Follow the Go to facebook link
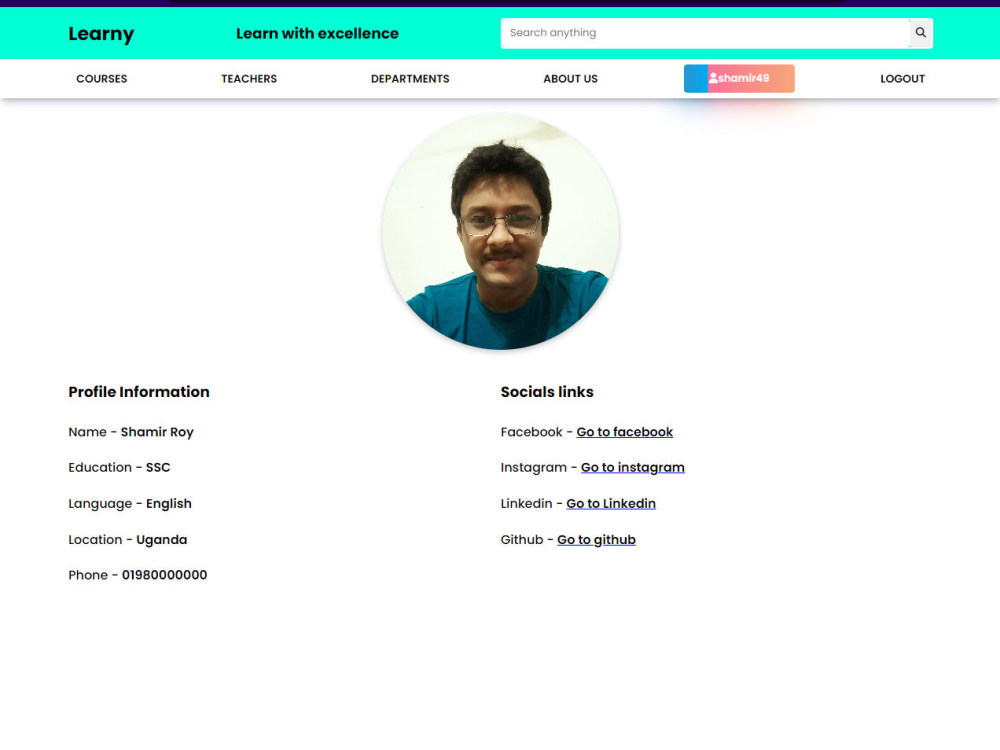Viewport: 1000px width, 750px height. pyautogui.click(x=624, y=432)
